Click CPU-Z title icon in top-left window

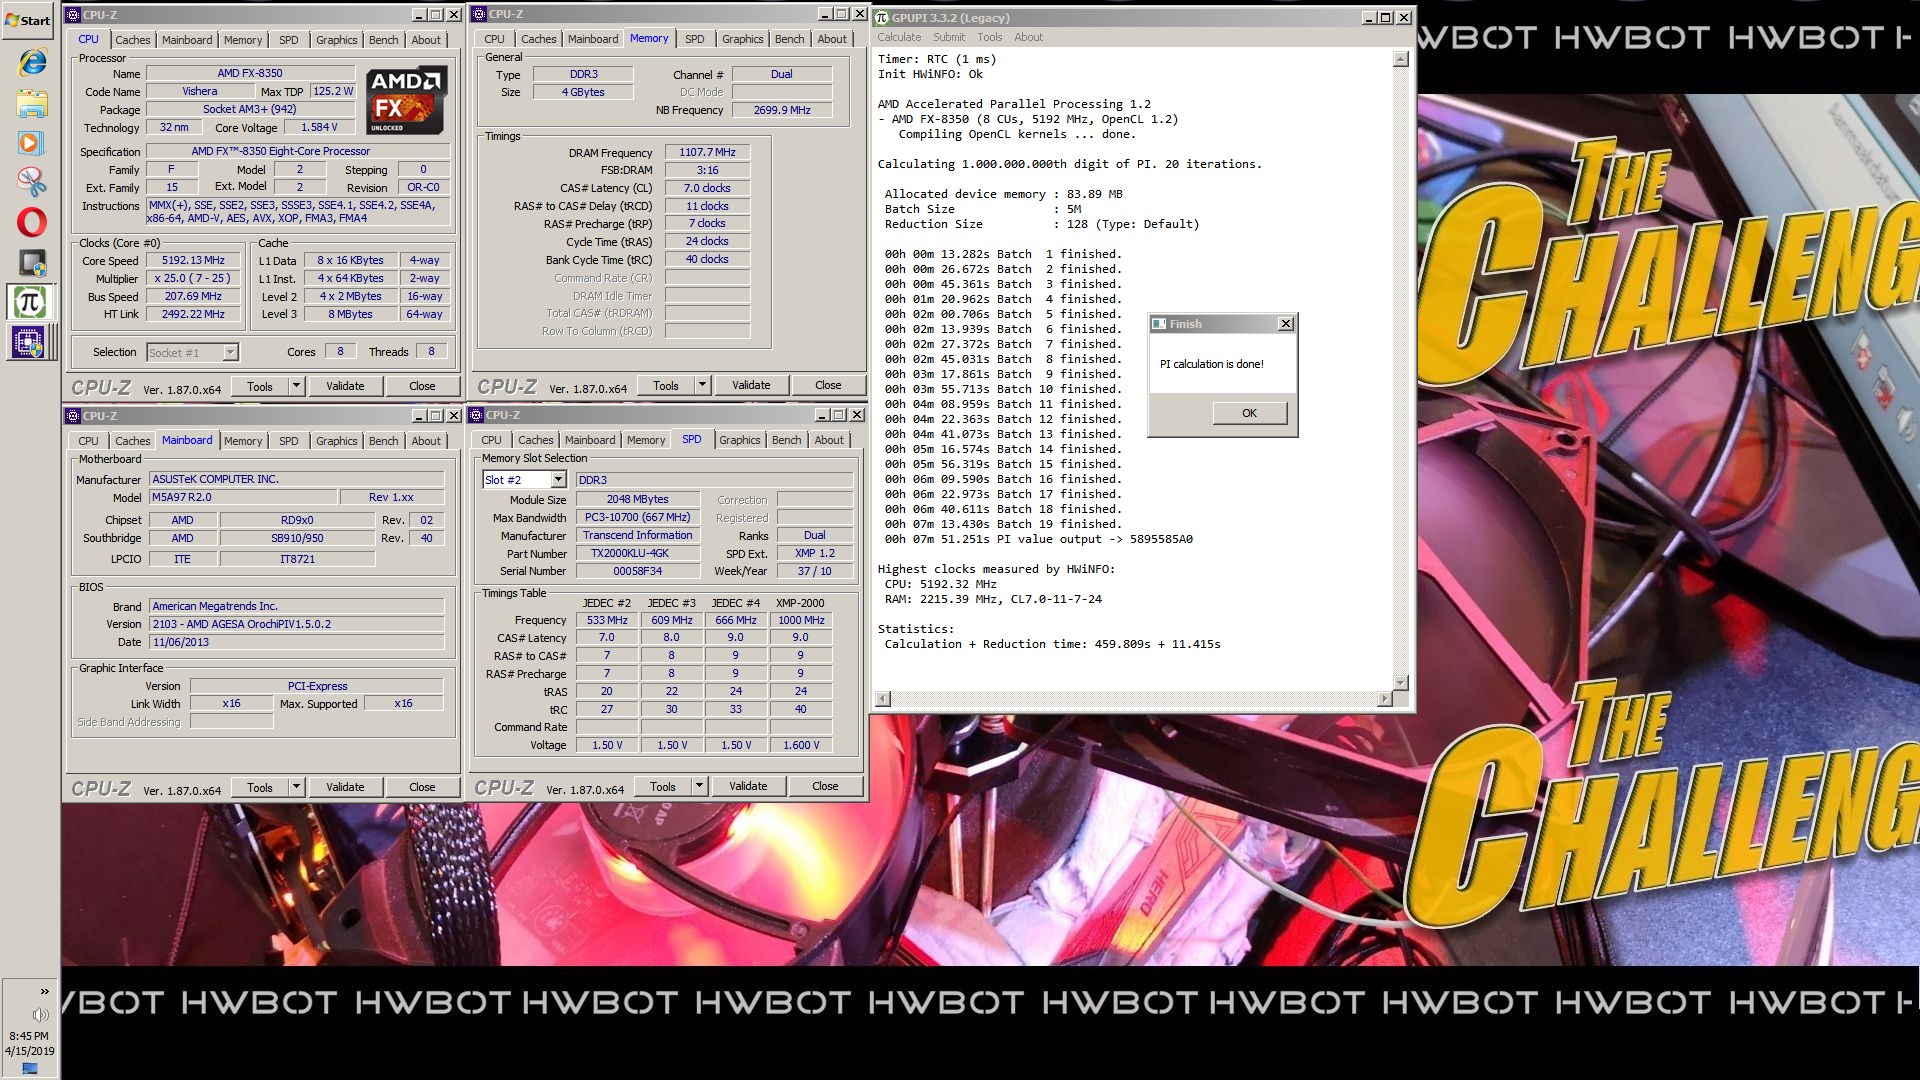(73, 15)
